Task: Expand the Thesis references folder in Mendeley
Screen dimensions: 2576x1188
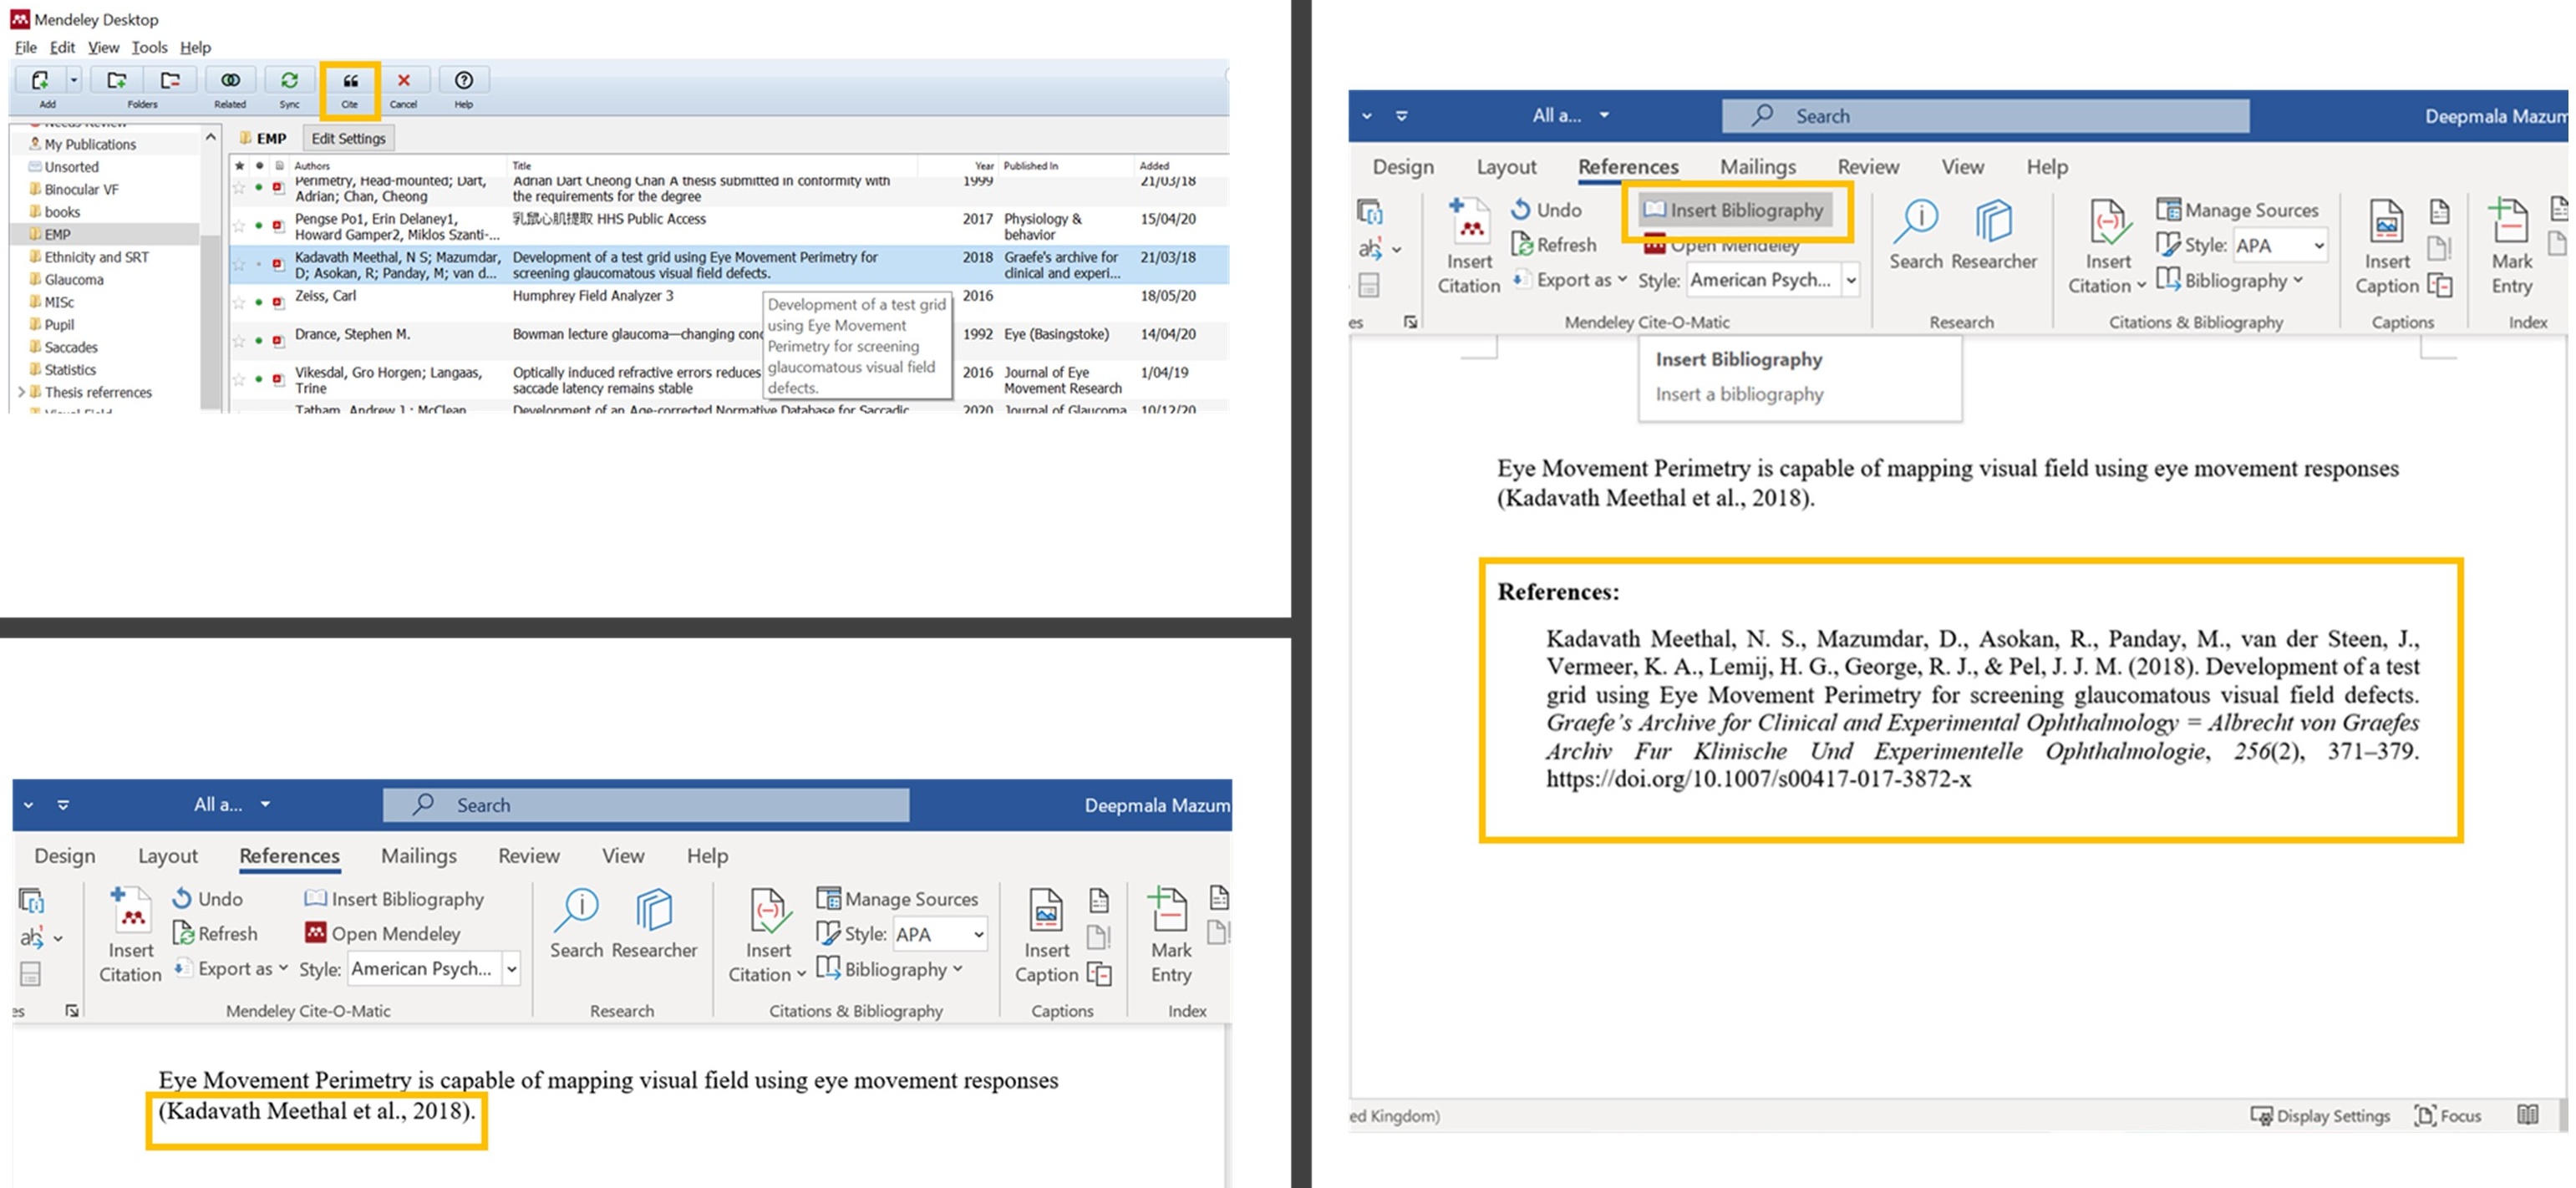Action: [21, 392]
